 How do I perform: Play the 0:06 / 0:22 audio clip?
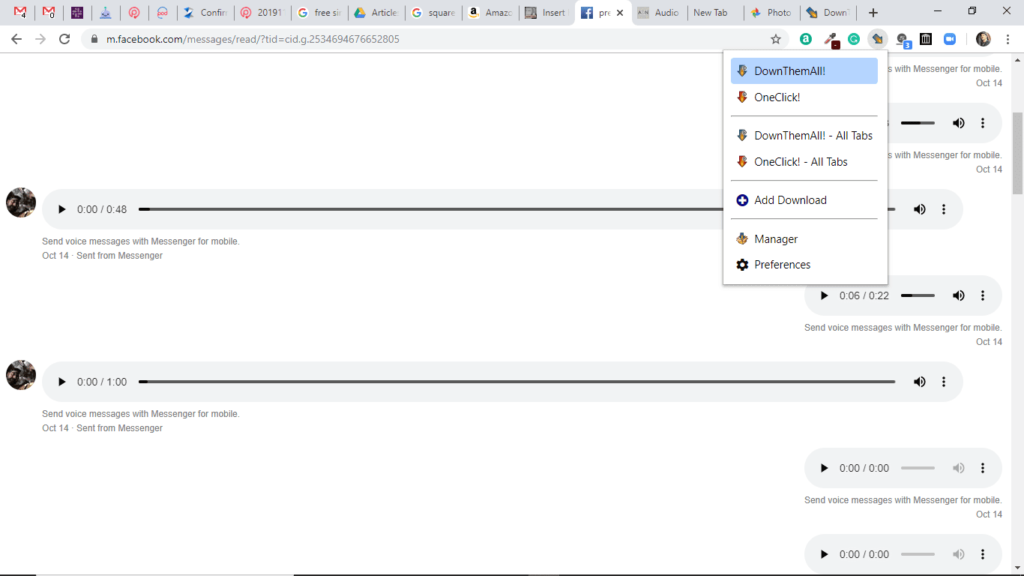pyautogui.click(x=824, y=296)
